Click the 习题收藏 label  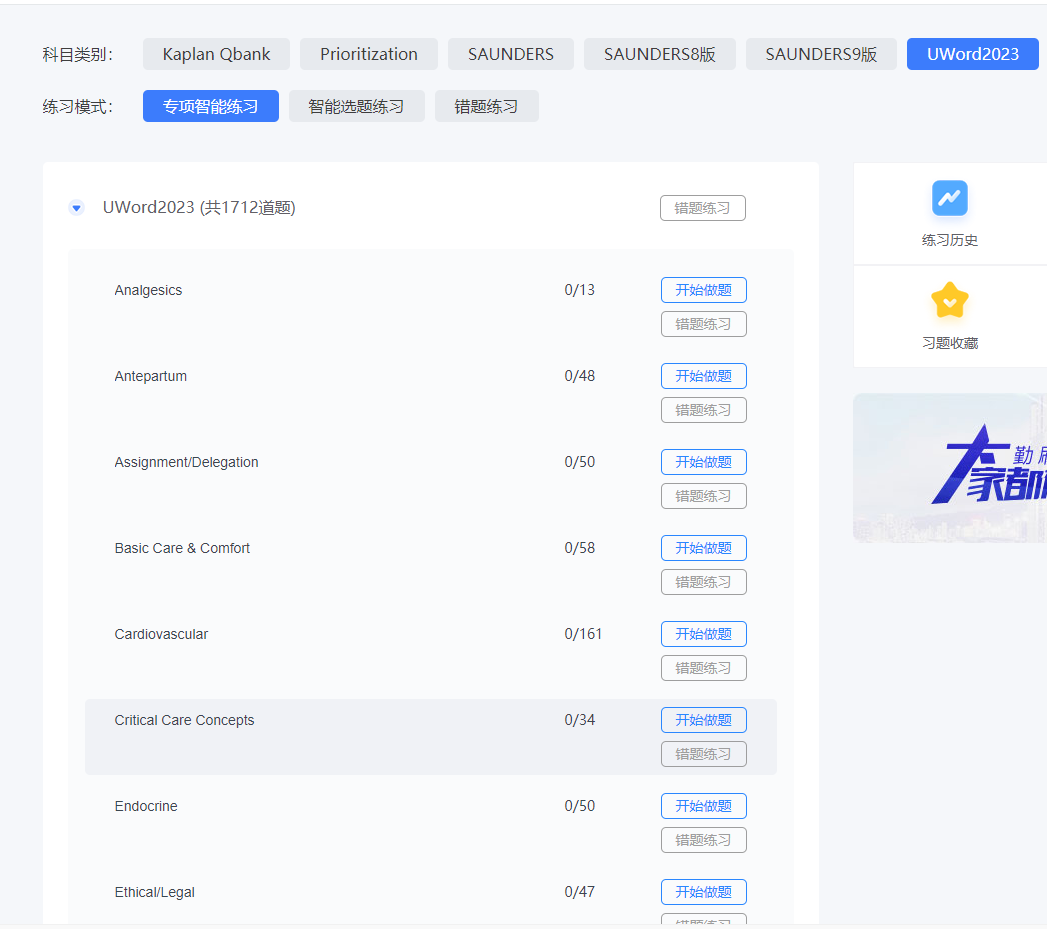coord(950,343)
